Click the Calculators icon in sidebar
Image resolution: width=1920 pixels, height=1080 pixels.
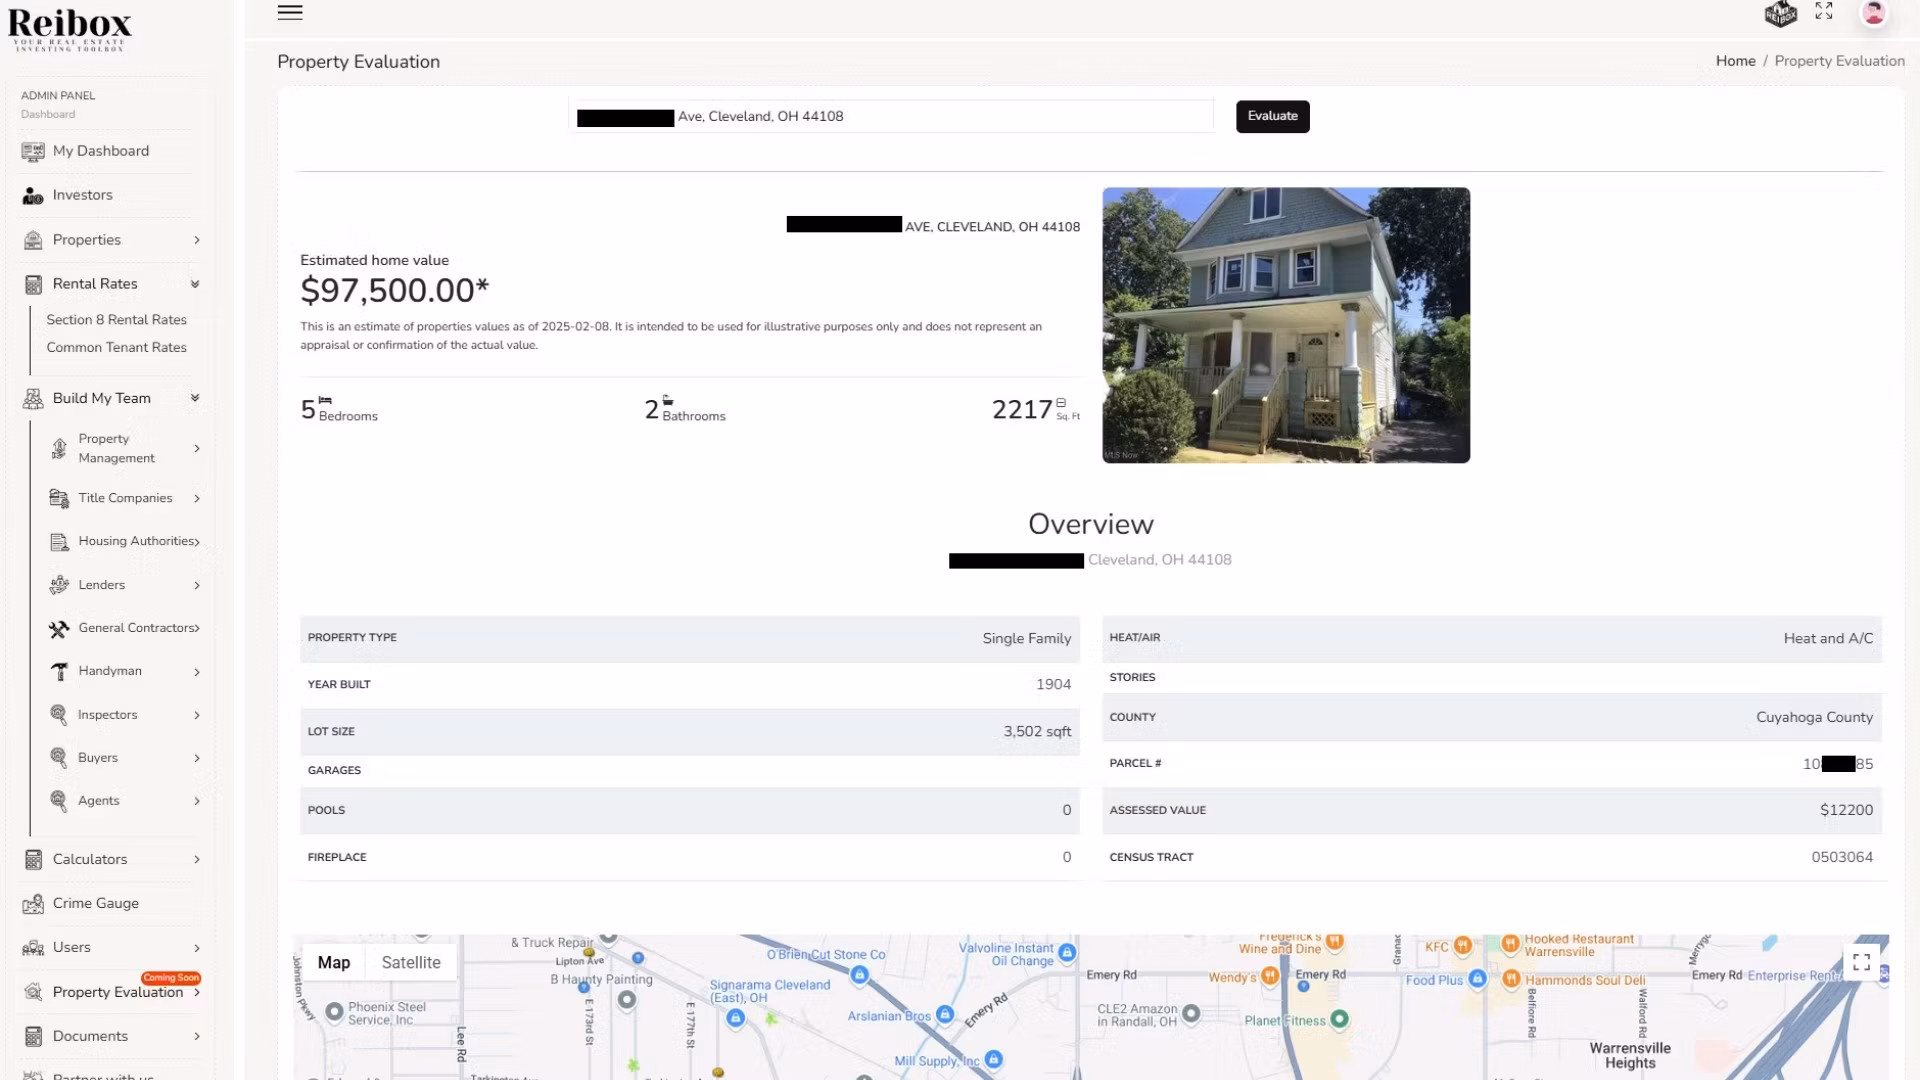33,860
